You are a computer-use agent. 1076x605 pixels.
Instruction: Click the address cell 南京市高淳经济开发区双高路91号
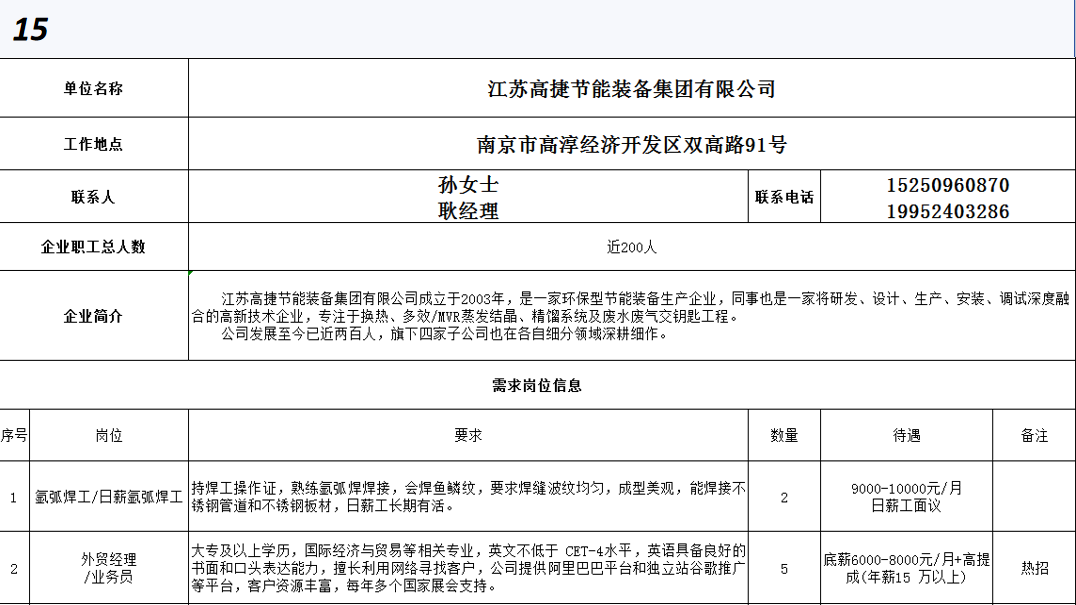631,145
